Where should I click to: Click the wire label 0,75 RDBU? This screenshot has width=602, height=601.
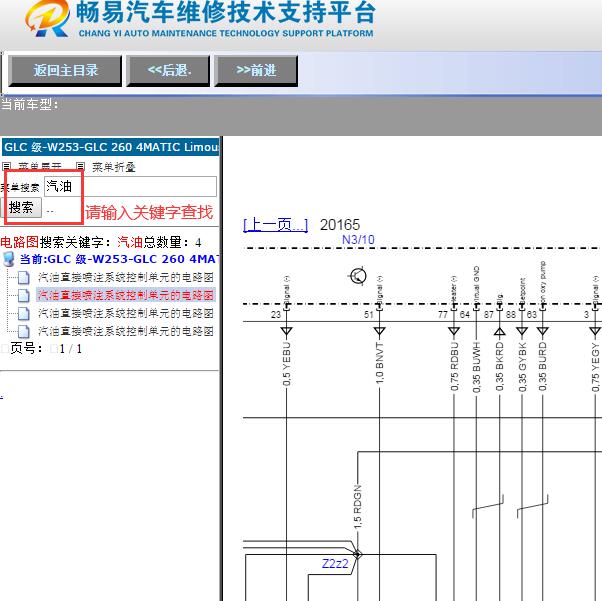[454, 366]
